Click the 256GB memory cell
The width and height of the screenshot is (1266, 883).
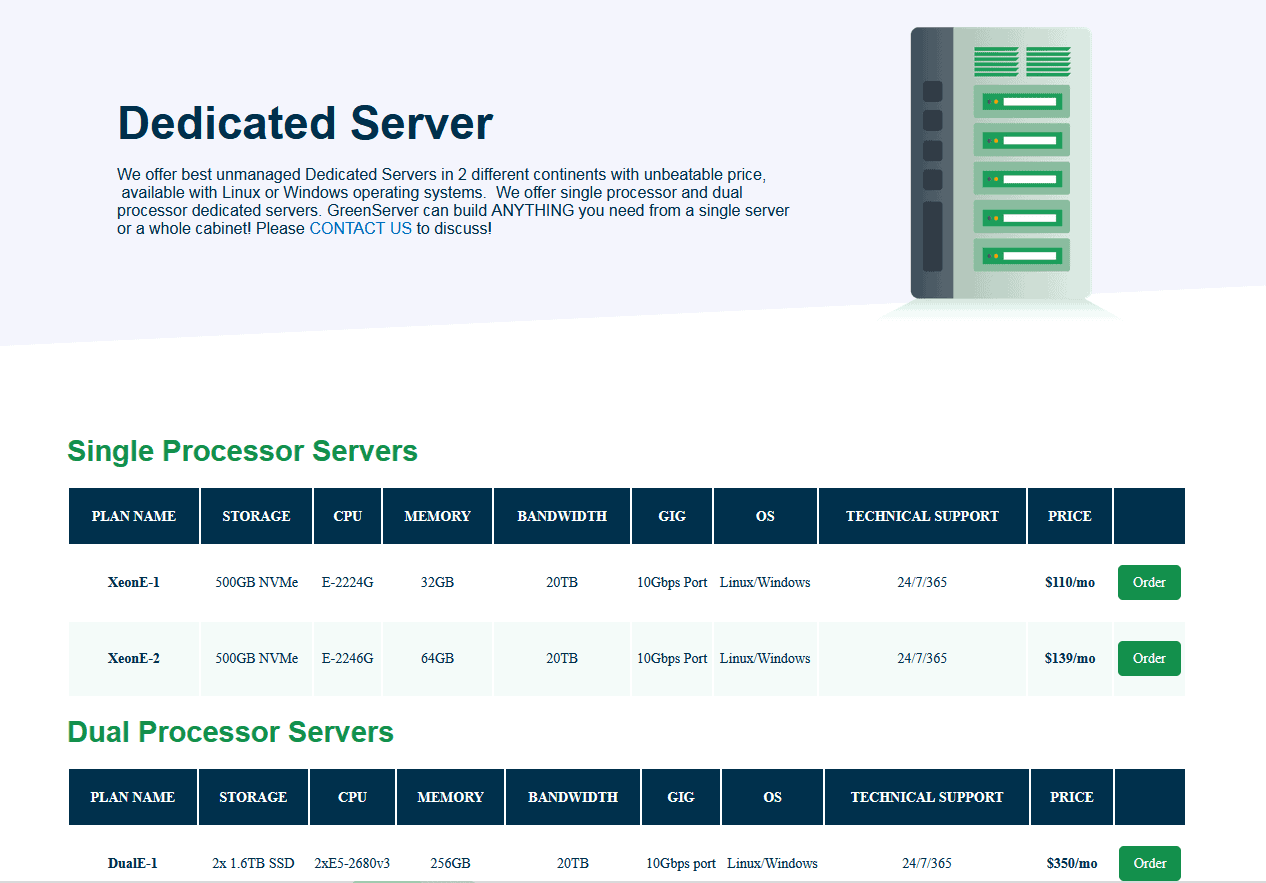coord(450,863)
